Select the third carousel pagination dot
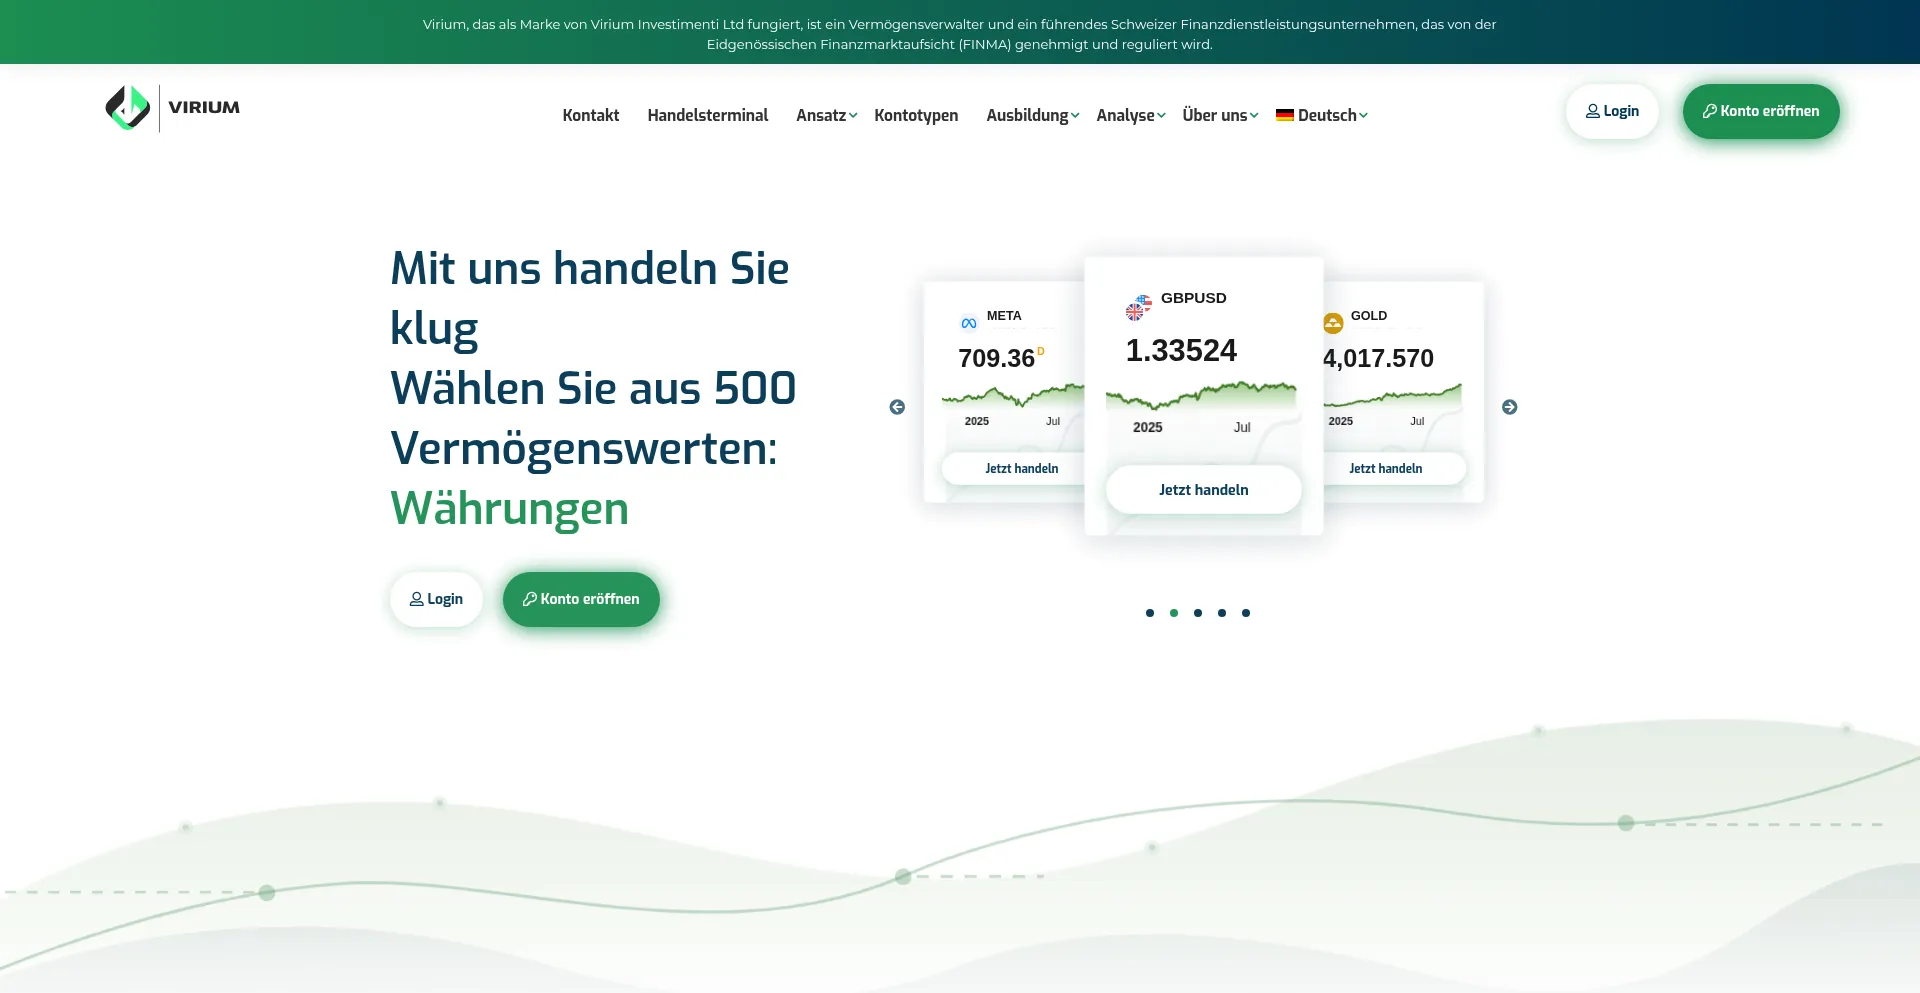This screenshot has width=1920, height=993. [x=1198, y=613]
